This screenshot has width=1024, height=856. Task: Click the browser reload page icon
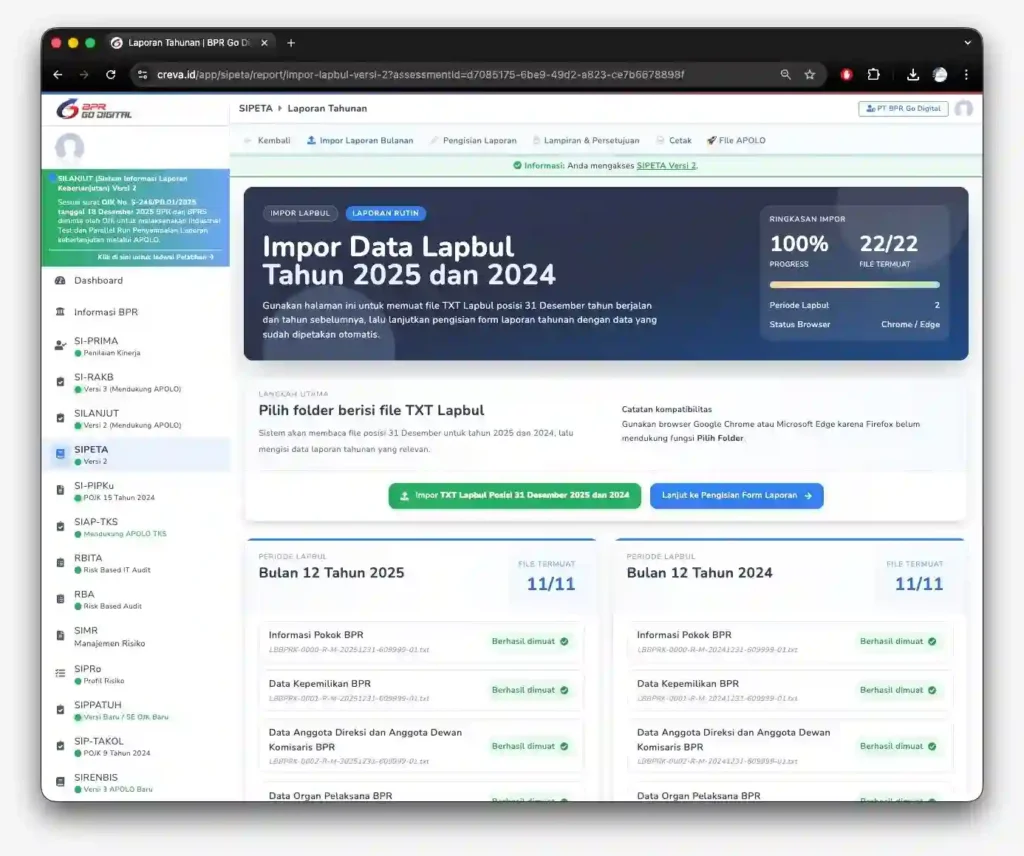110,75
